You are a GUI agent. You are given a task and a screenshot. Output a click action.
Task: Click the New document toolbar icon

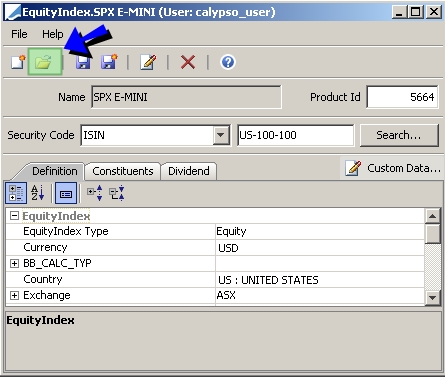point(18,62)
